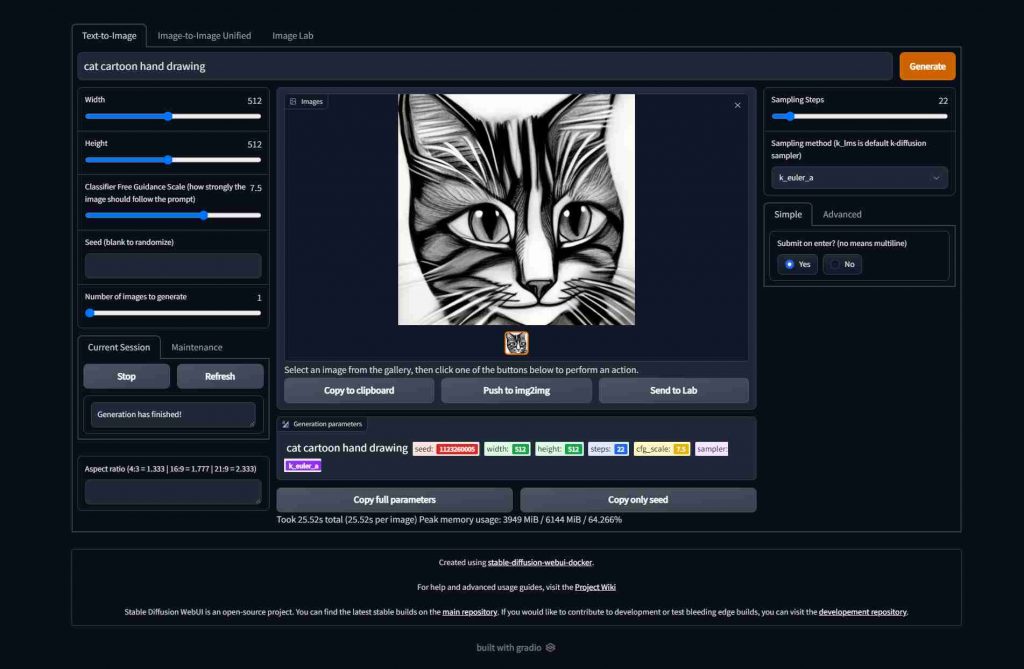
Task: Select Yes for submit on enter
Action: point(796,264)
